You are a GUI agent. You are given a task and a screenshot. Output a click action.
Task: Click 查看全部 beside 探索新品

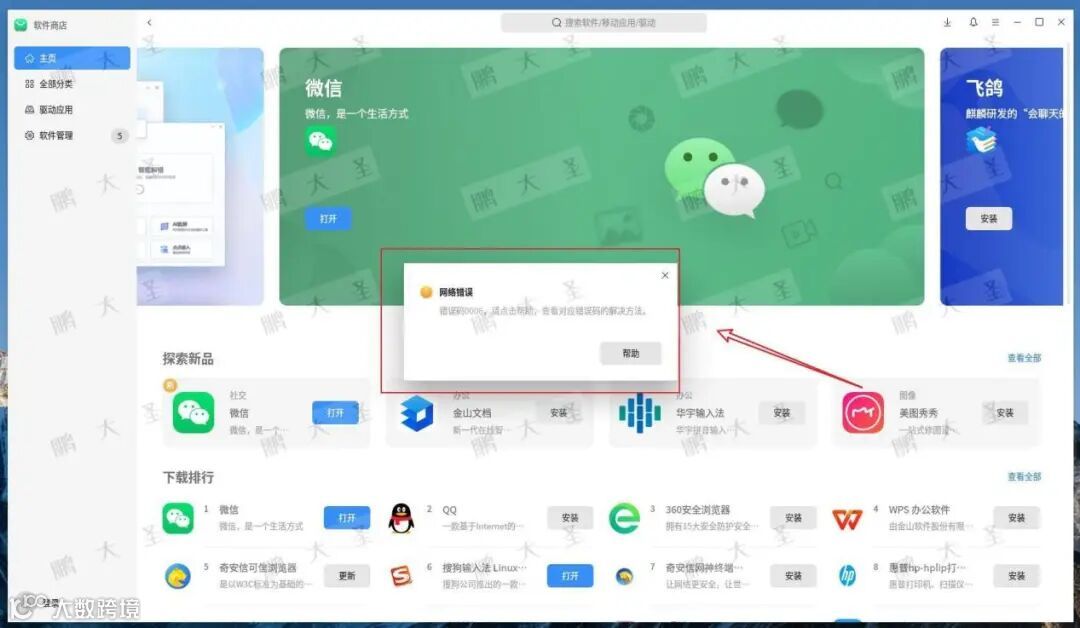[1024, 358]
